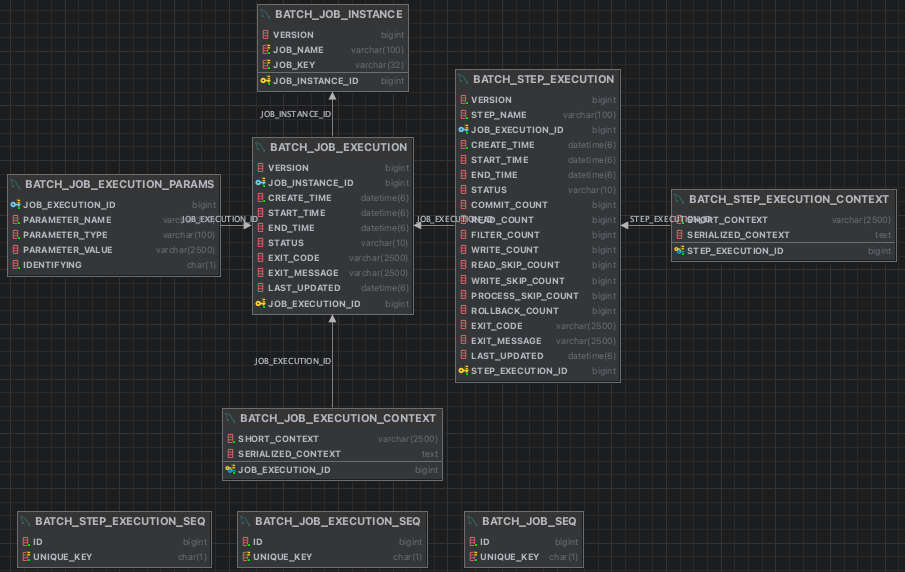This screenshot has height=572, width=905.
Task: Select EXIT_CODE column in BATCH_STEP_EXECUTION
Action: pos(538,326)
